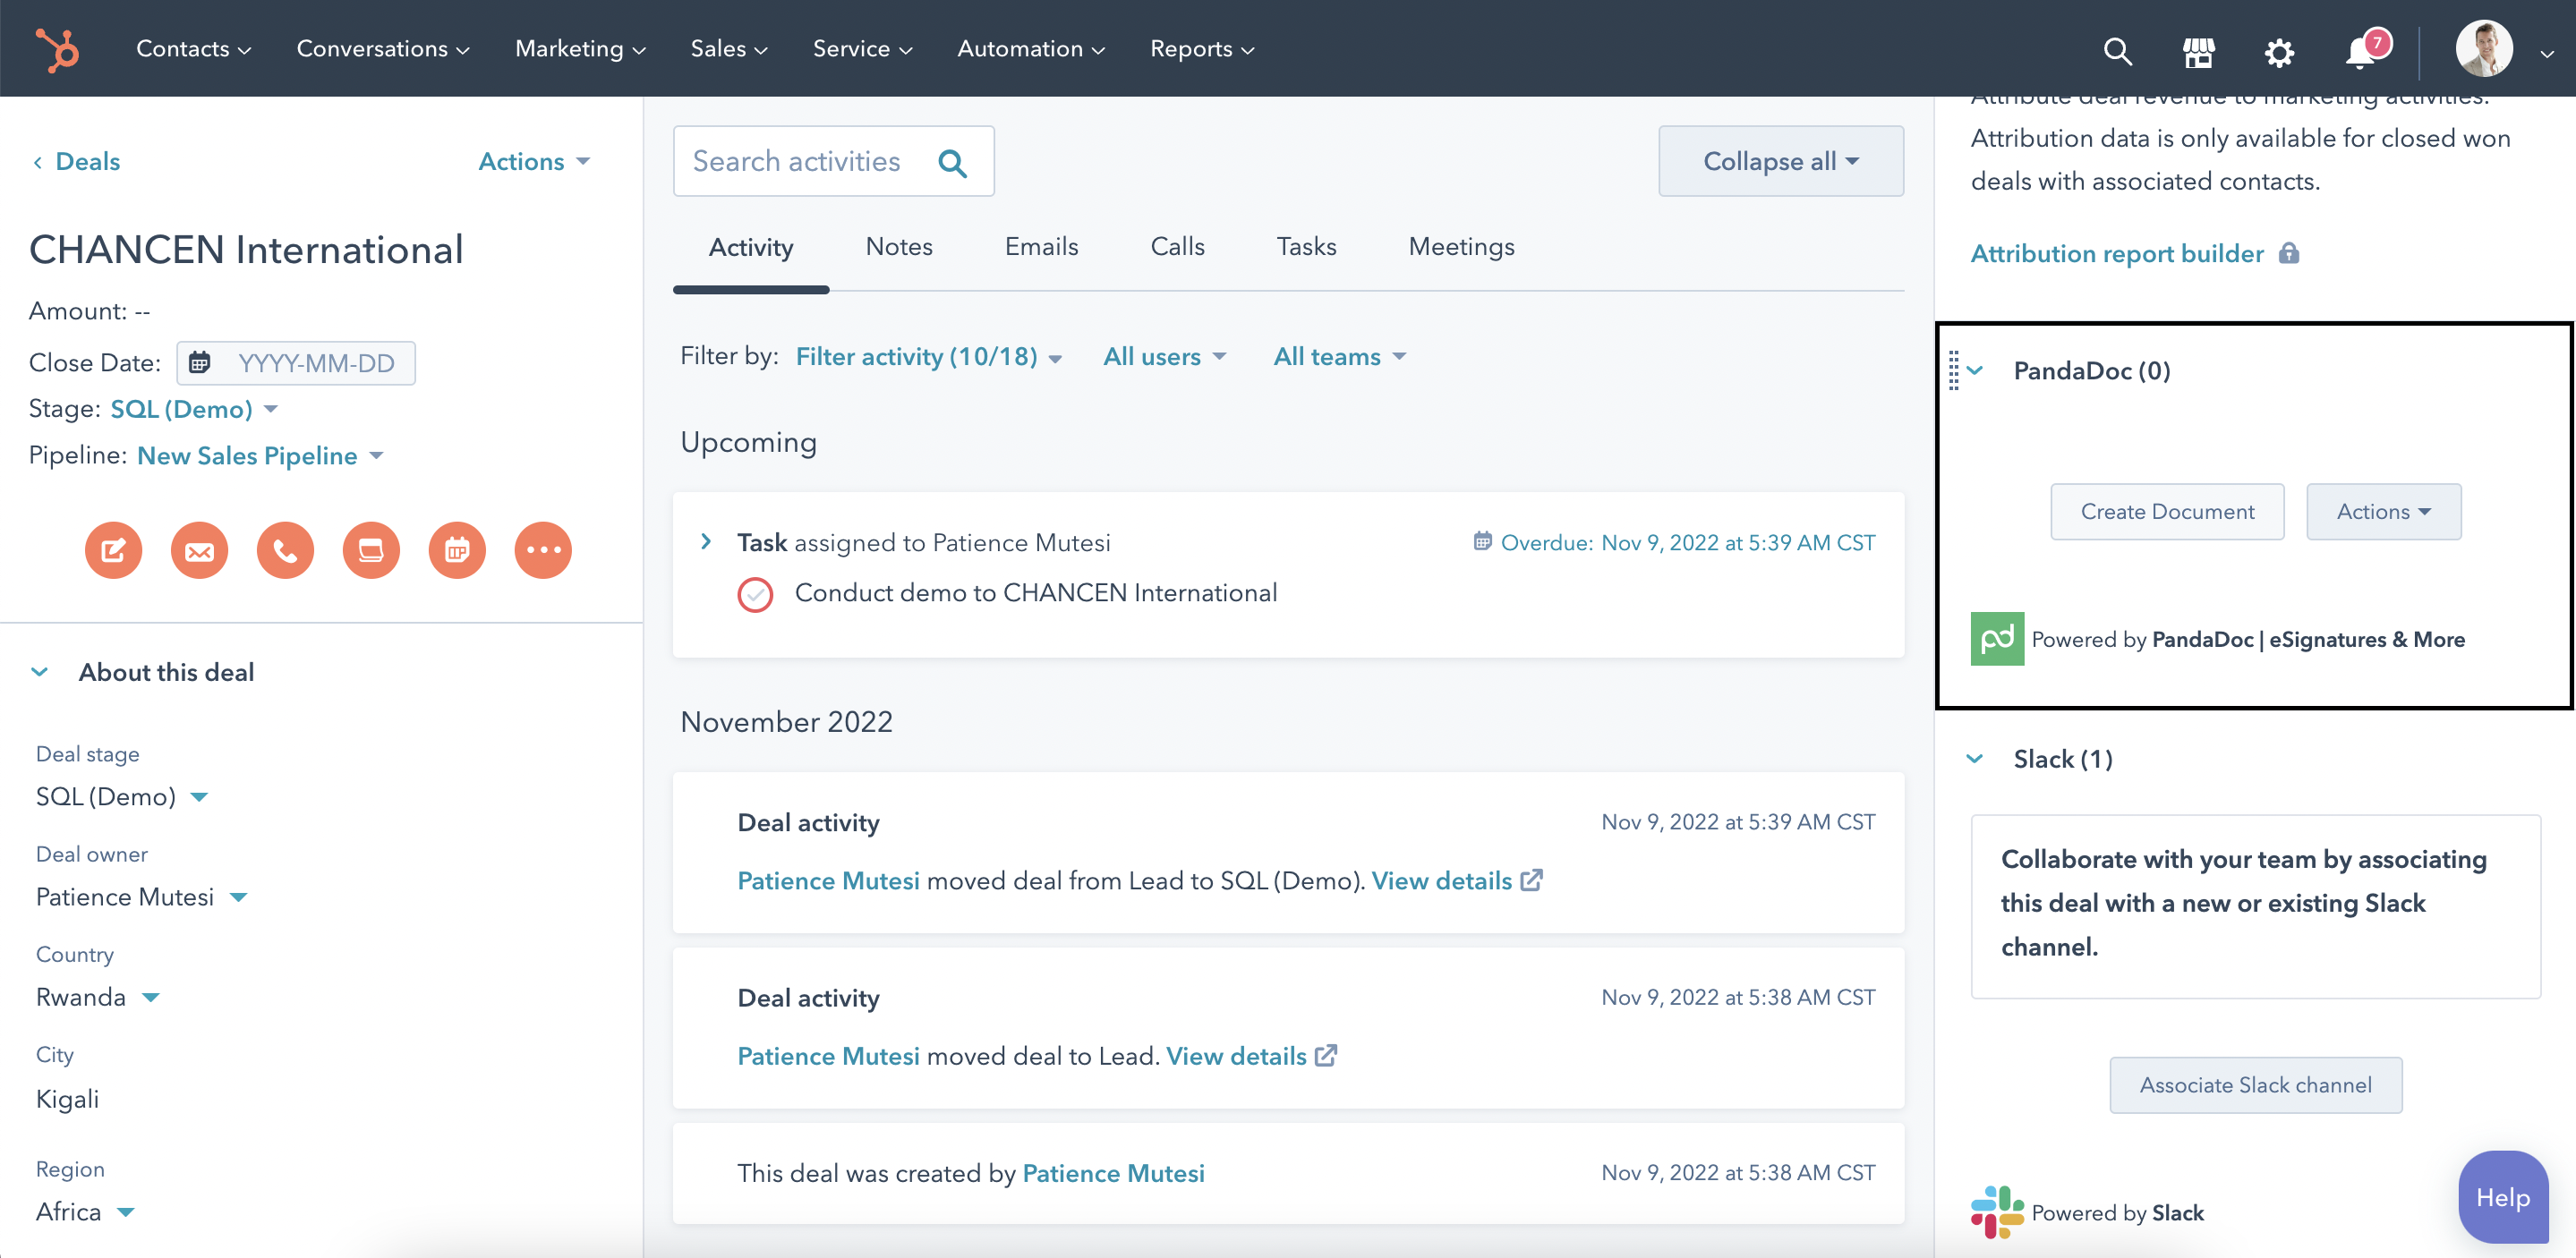
Task: Click the create note icon
Action: point(113,550)
